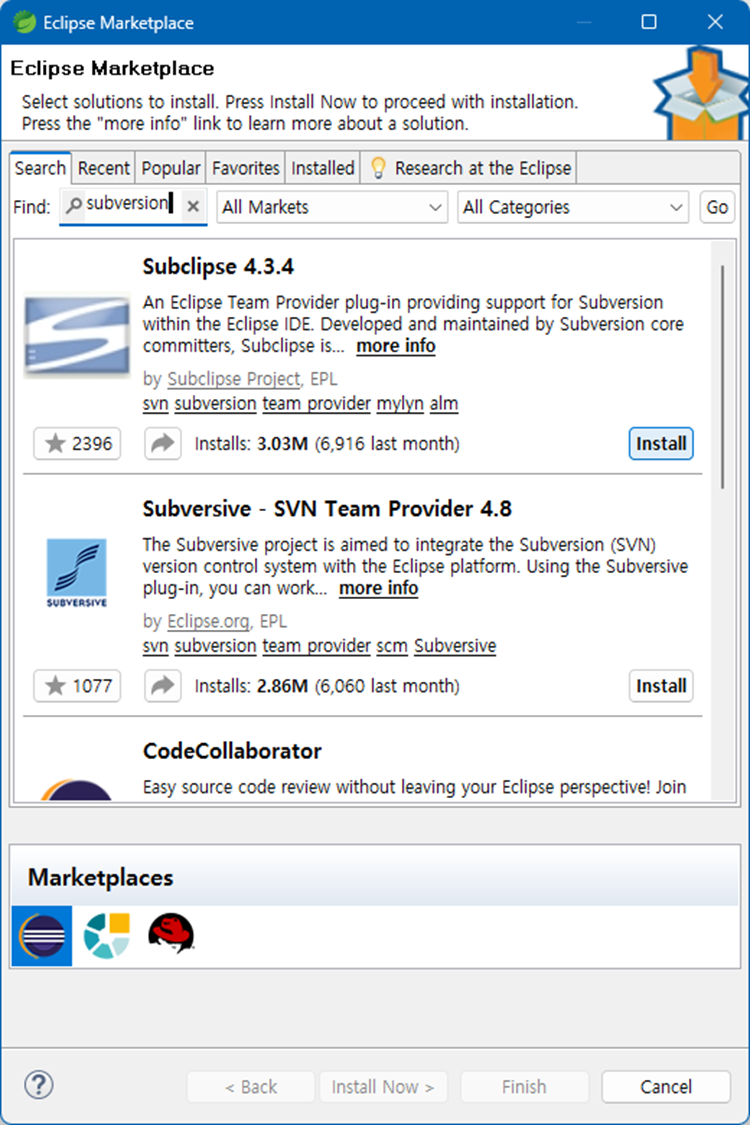Click into the Find search field
Image resolution: width=750 pixels, height=1125 pixels.
(x=133, y=207)
